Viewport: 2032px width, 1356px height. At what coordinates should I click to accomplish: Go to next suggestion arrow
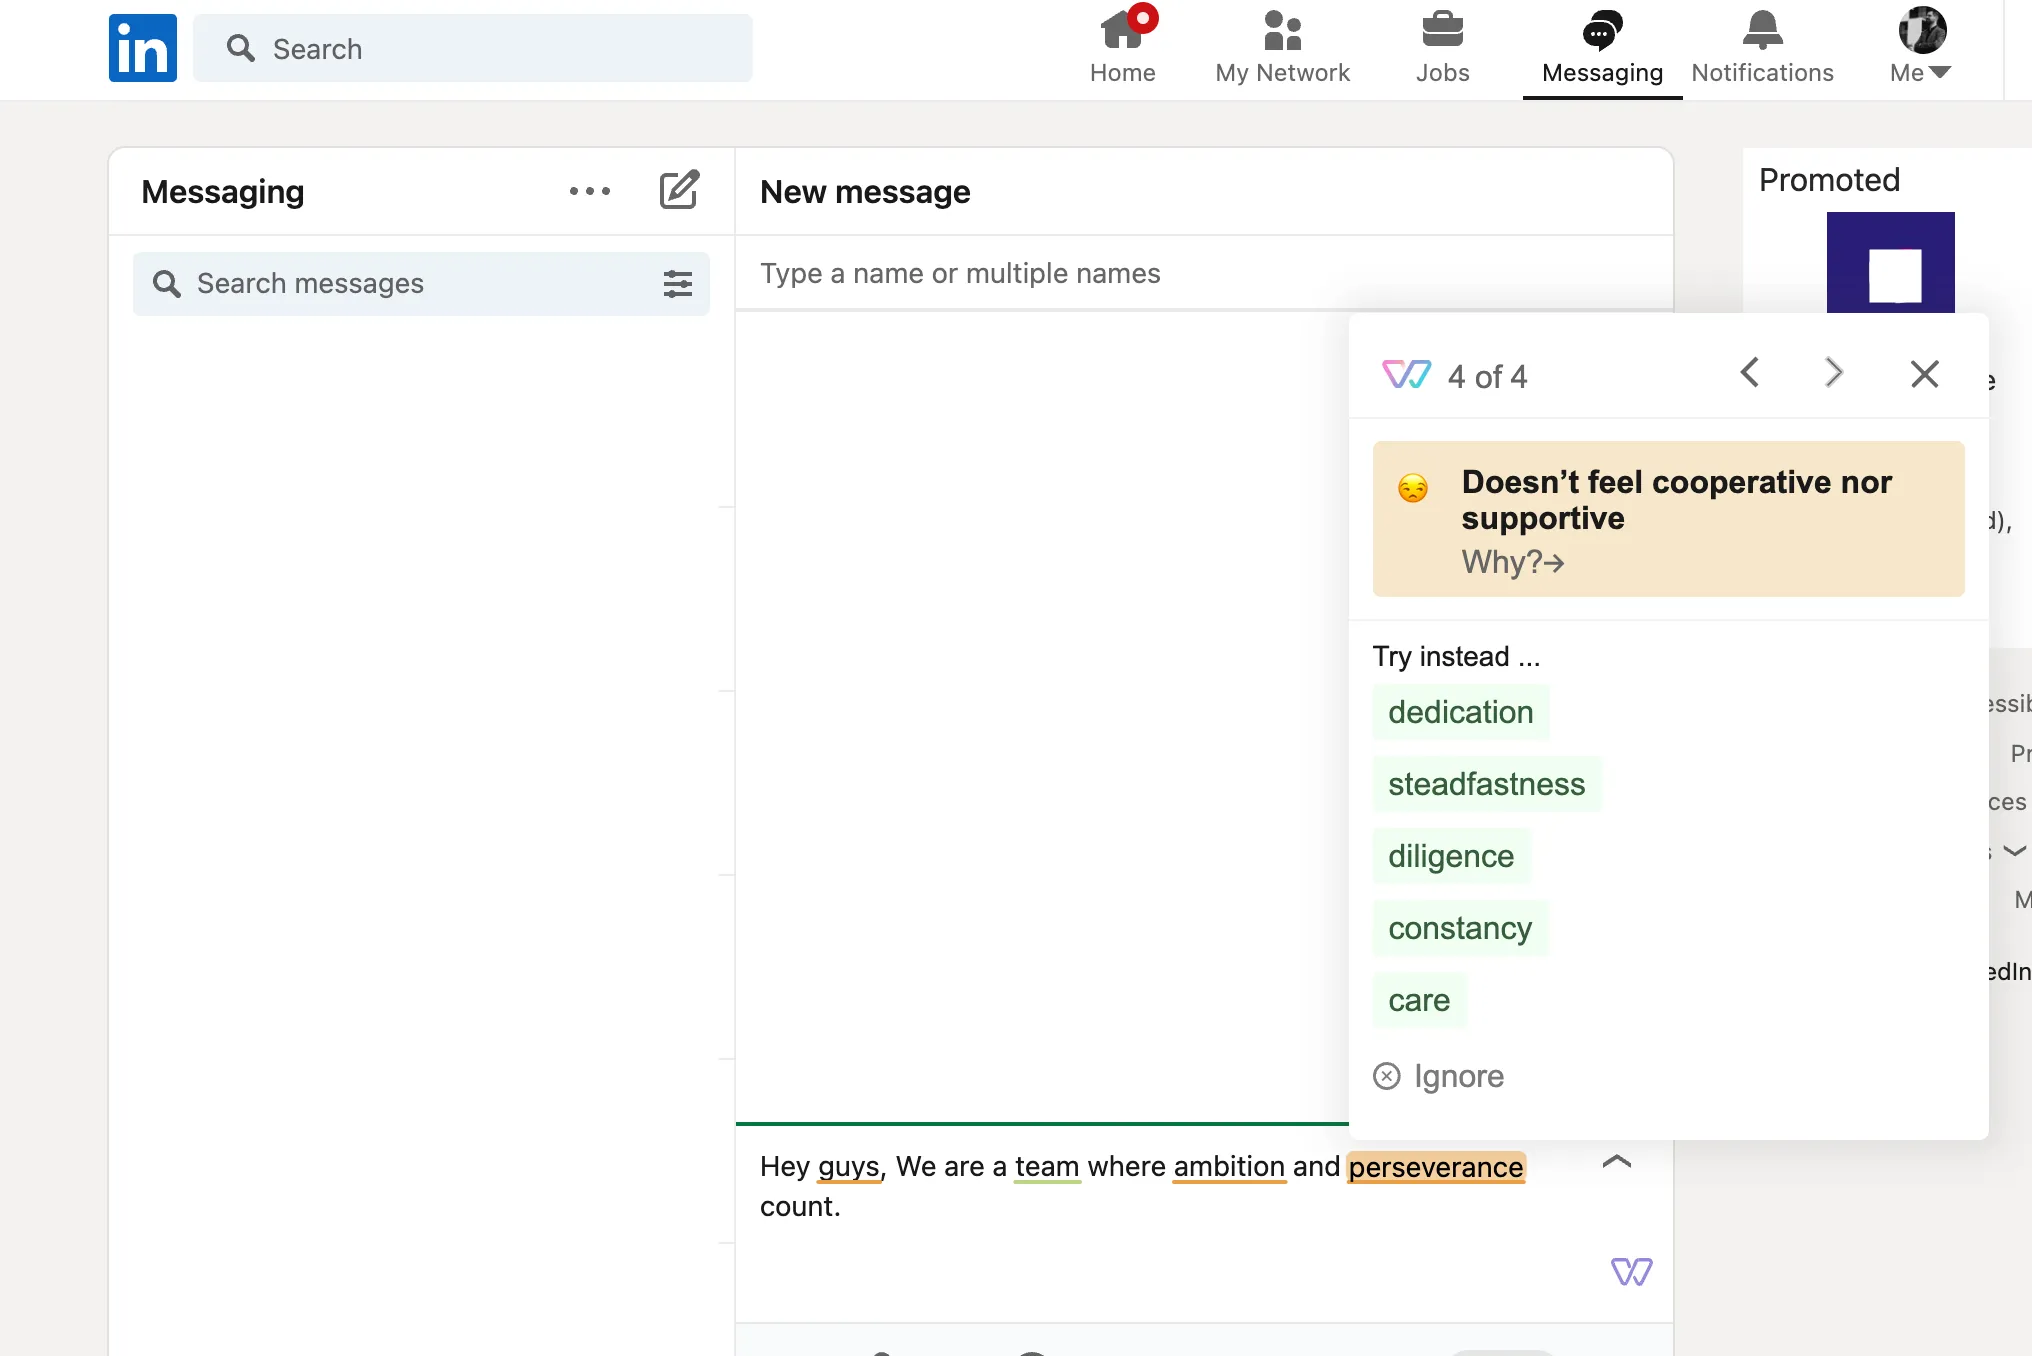click(x=1833, y=374)
